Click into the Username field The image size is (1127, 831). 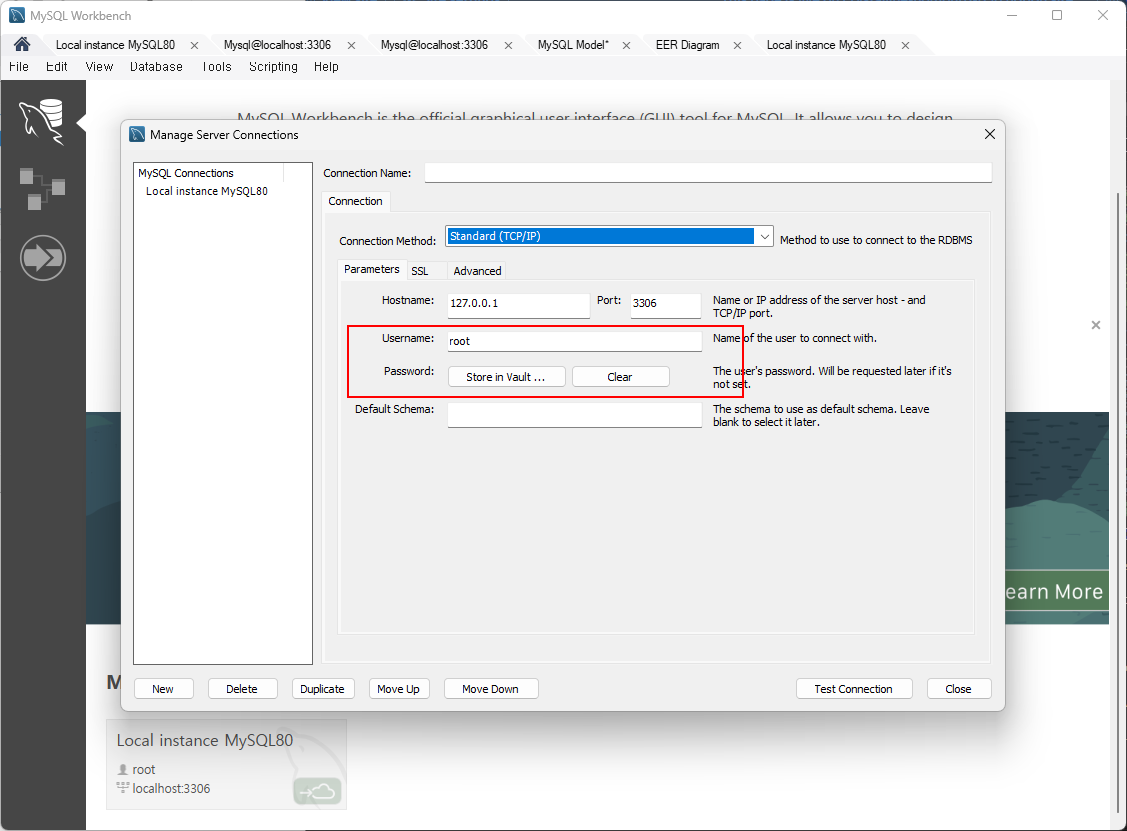coord(574,341)
